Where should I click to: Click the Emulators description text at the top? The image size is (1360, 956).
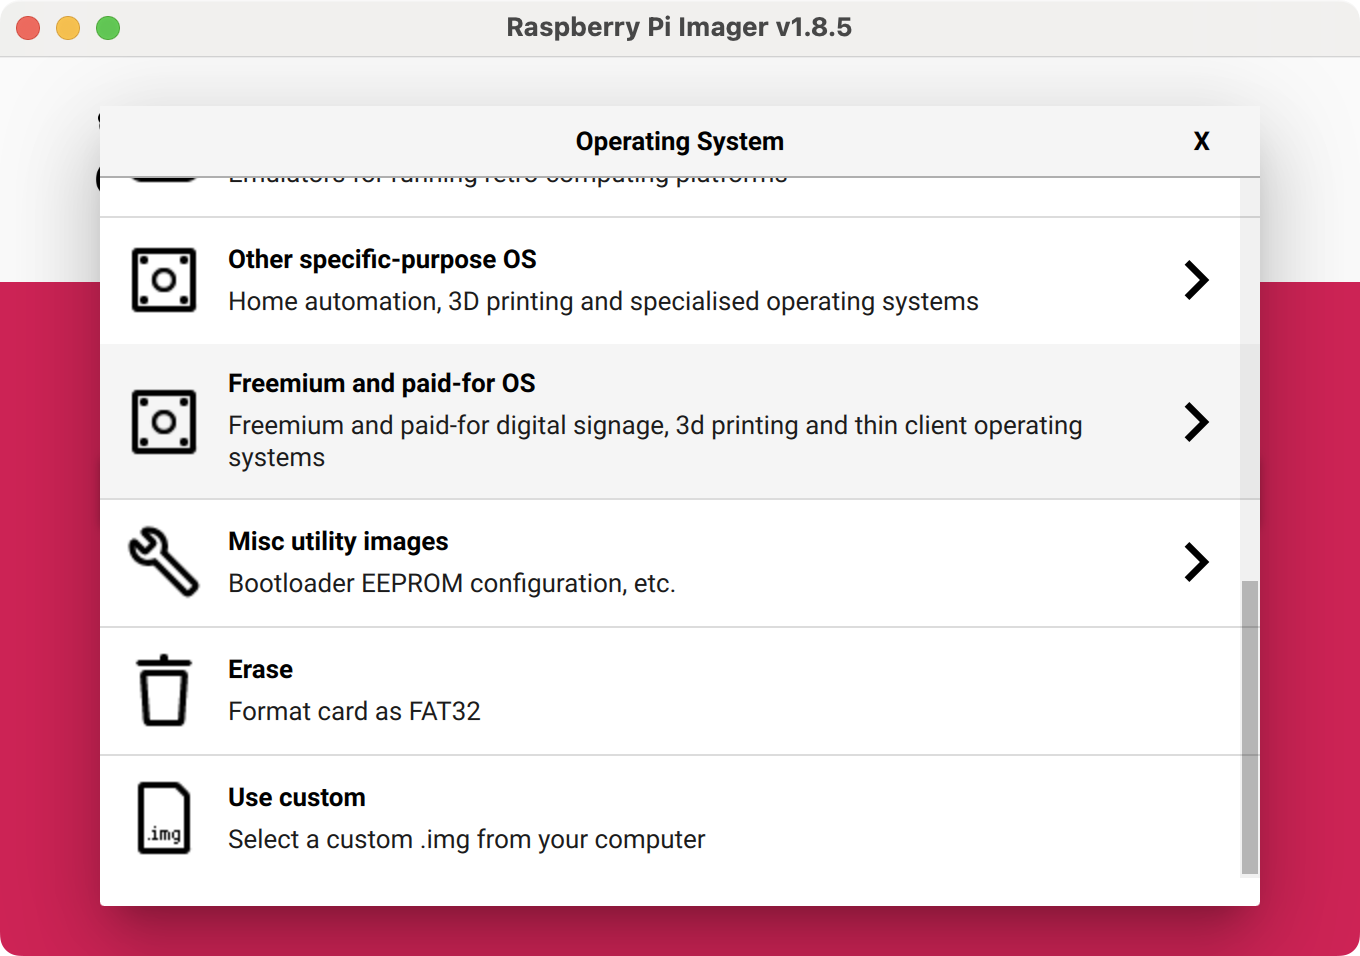[x=508, y=173]
